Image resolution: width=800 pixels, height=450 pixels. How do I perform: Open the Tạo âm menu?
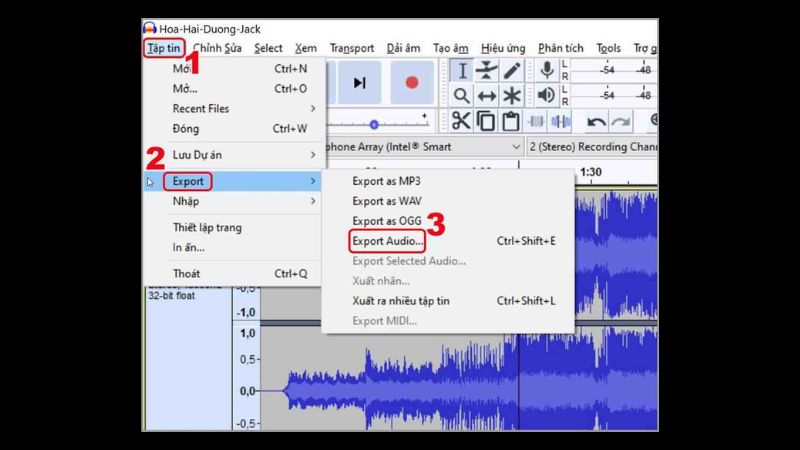(451, 48)
